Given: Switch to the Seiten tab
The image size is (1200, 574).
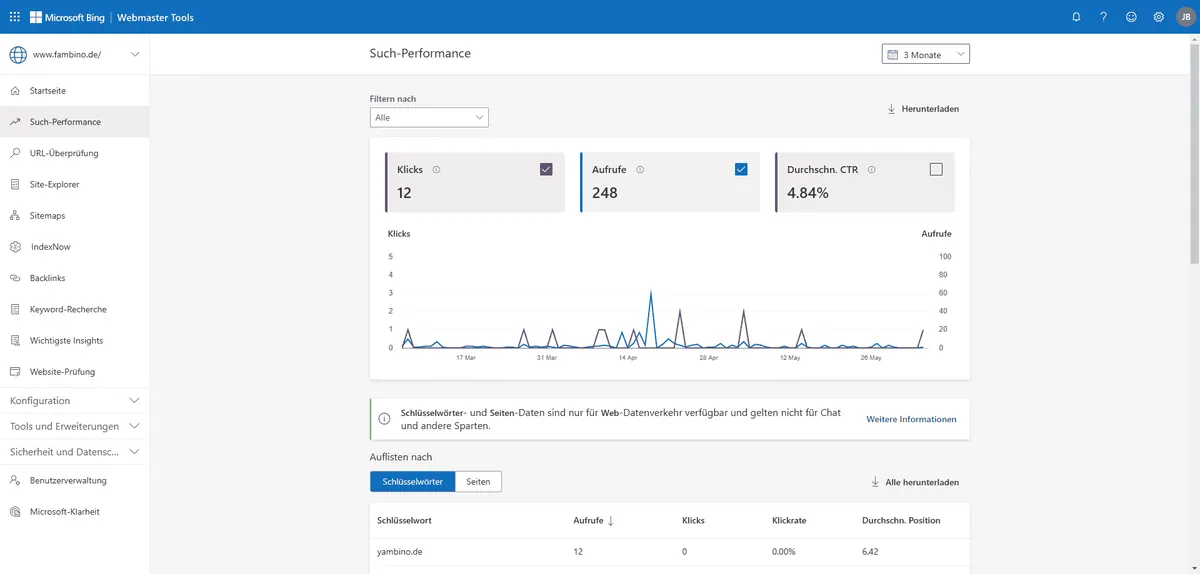Looking at the screenshot, I should 478,482.
